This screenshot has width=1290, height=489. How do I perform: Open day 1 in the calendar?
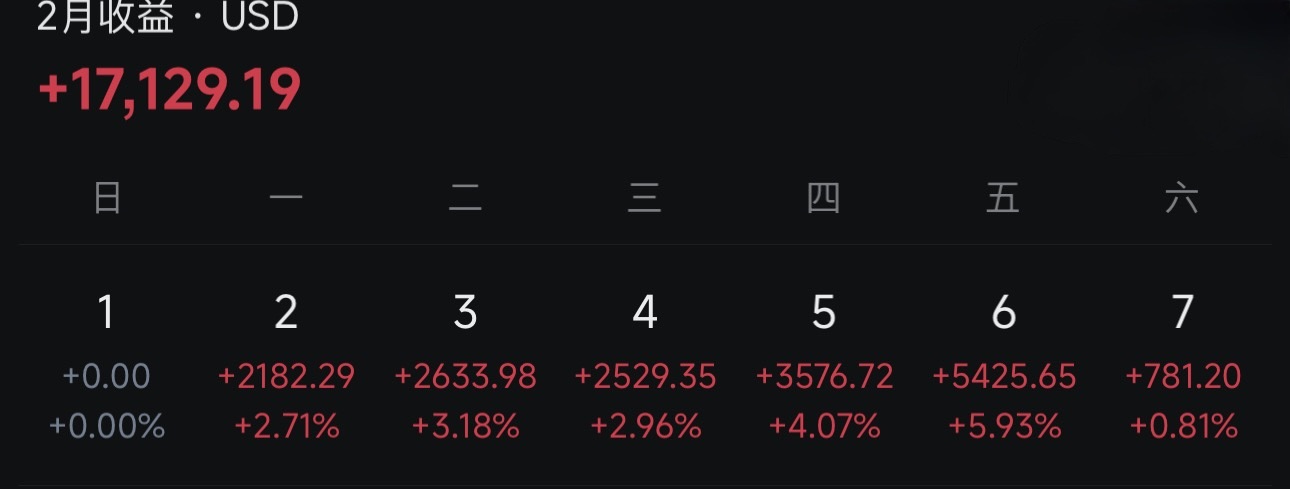[x=107, y=313]
